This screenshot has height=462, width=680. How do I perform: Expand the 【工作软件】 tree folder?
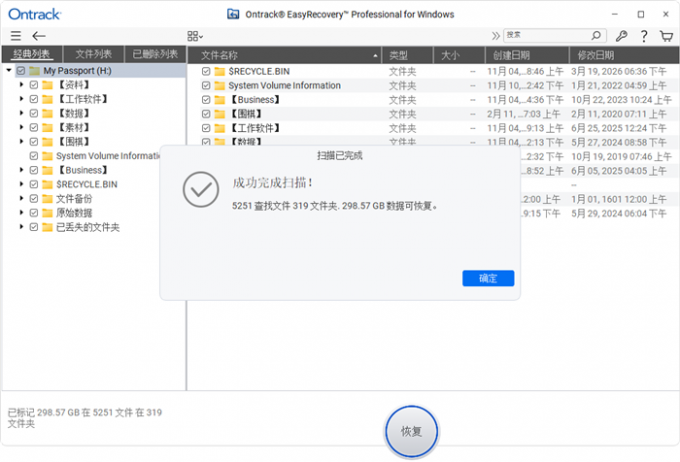[21, 99]
